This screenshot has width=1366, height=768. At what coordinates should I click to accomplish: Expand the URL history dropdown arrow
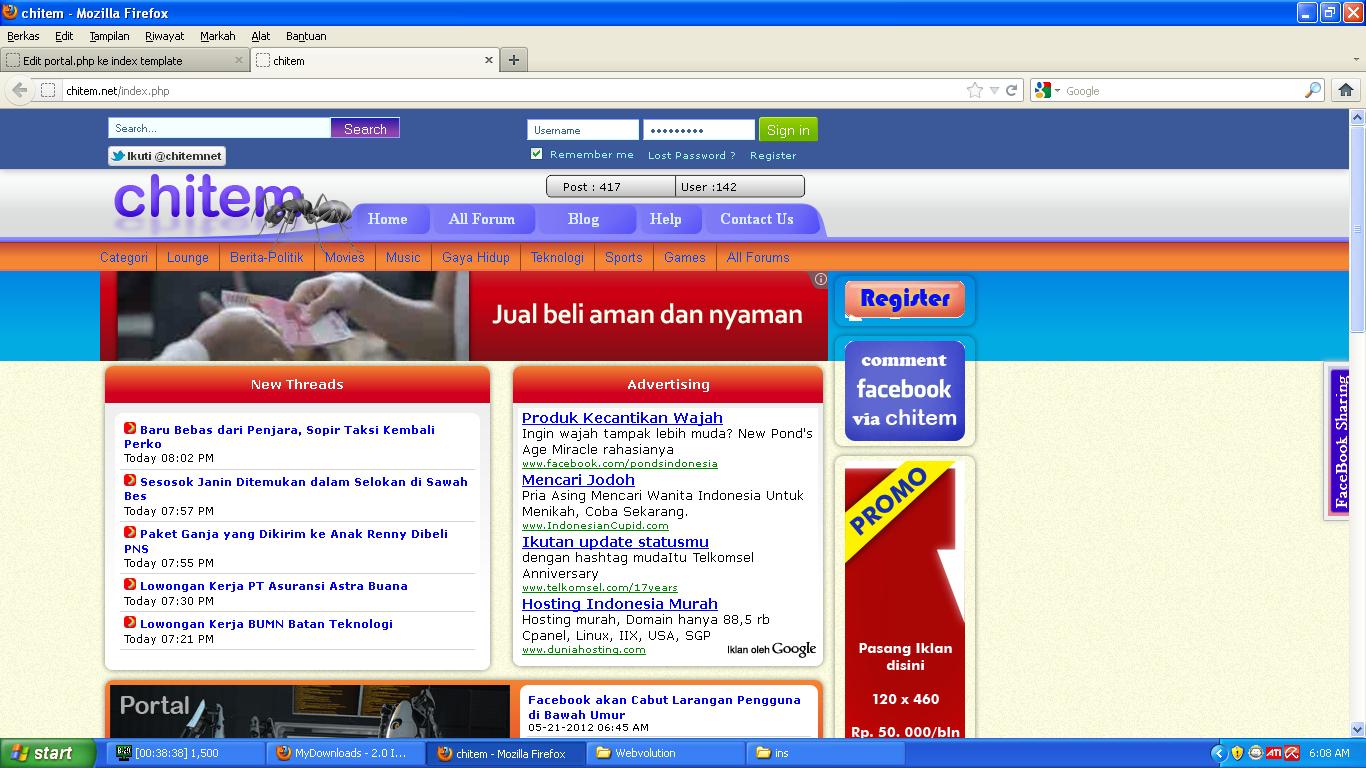pos(994,90)
